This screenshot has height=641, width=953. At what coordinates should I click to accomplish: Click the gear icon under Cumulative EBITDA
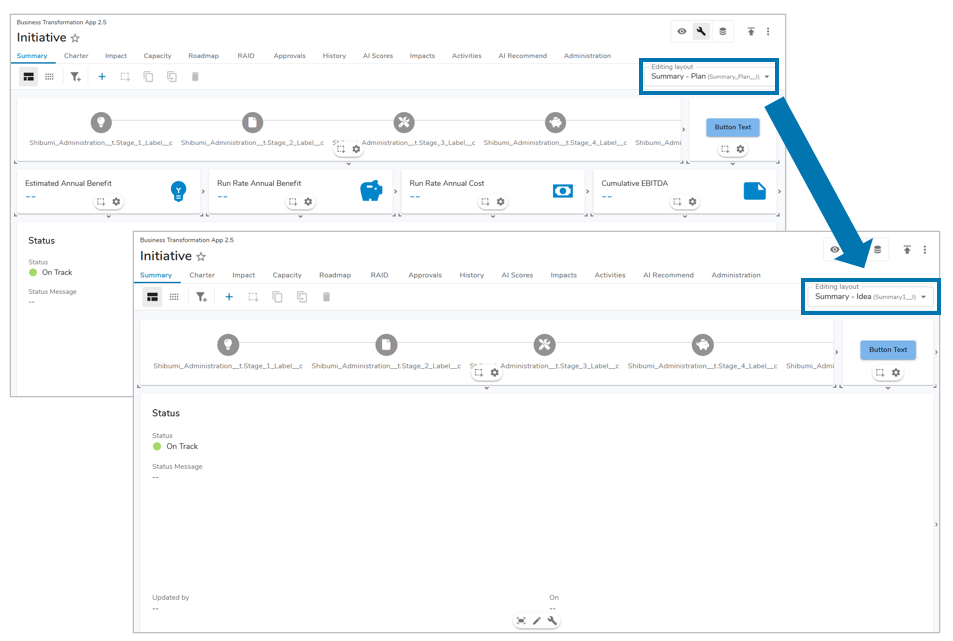692,202
